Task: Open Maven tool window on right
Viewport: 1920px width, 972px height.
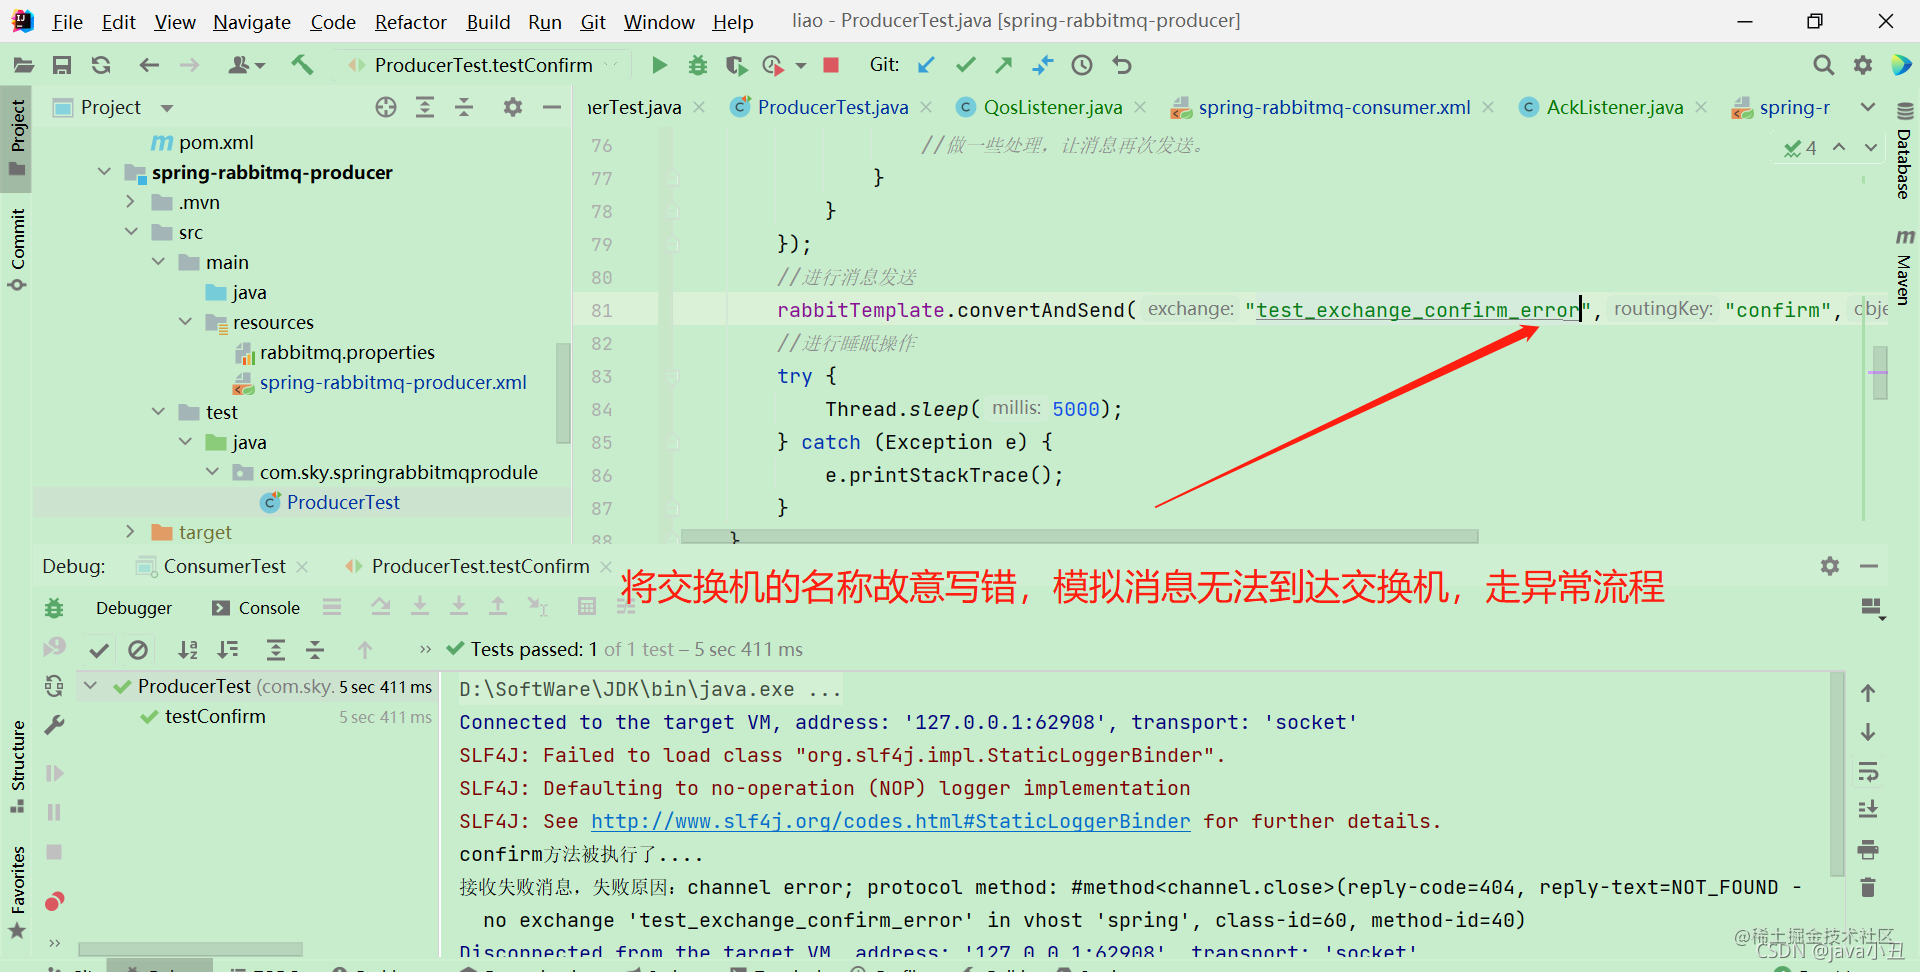Action: tap(1904, 267)
